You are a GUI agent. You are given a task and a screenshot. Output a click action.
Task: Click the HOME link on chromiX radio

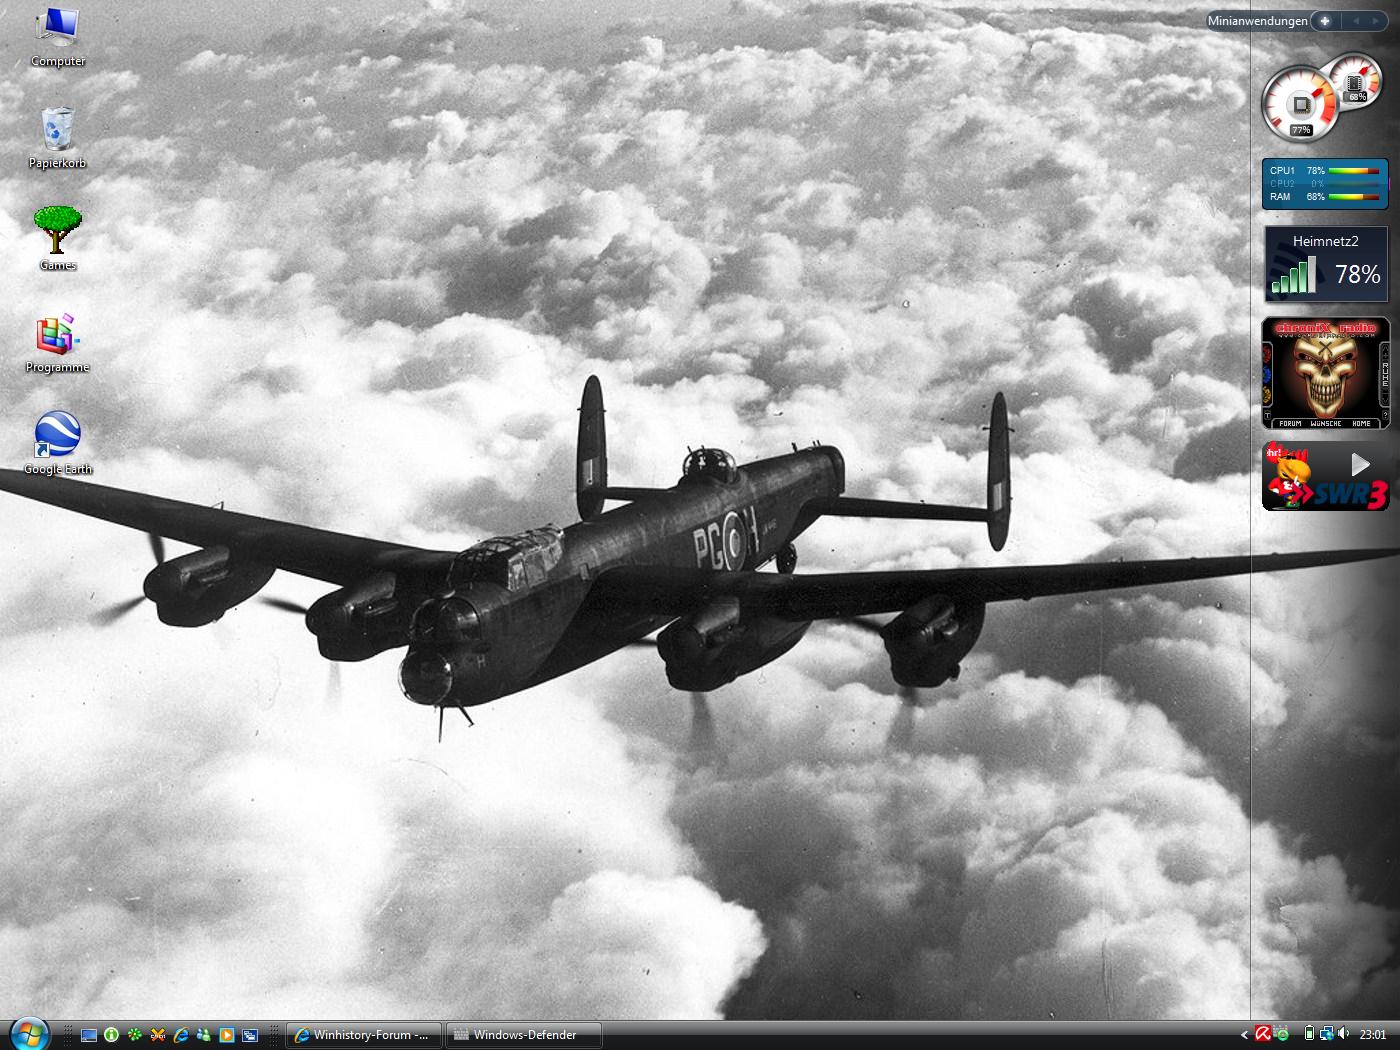(1361, 423)
